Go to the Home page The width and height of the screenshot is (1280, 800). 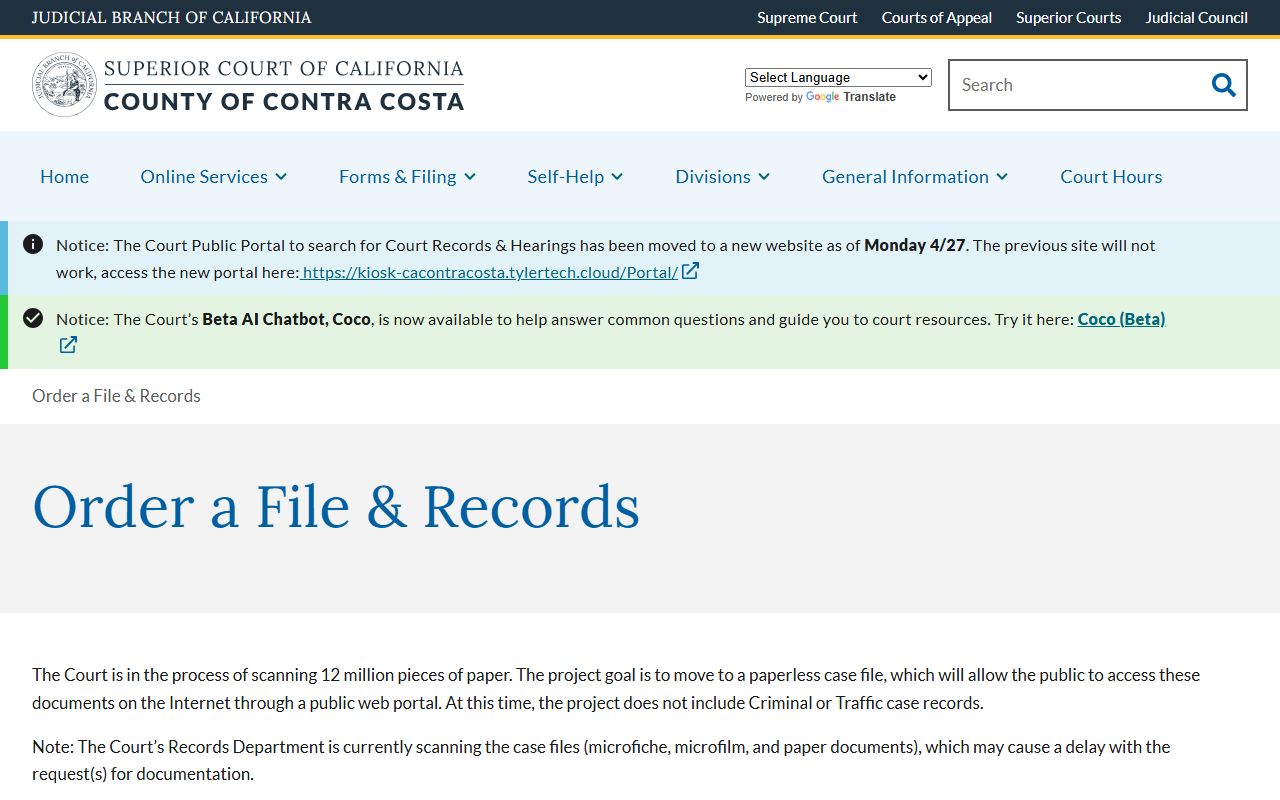coord(64,176)
